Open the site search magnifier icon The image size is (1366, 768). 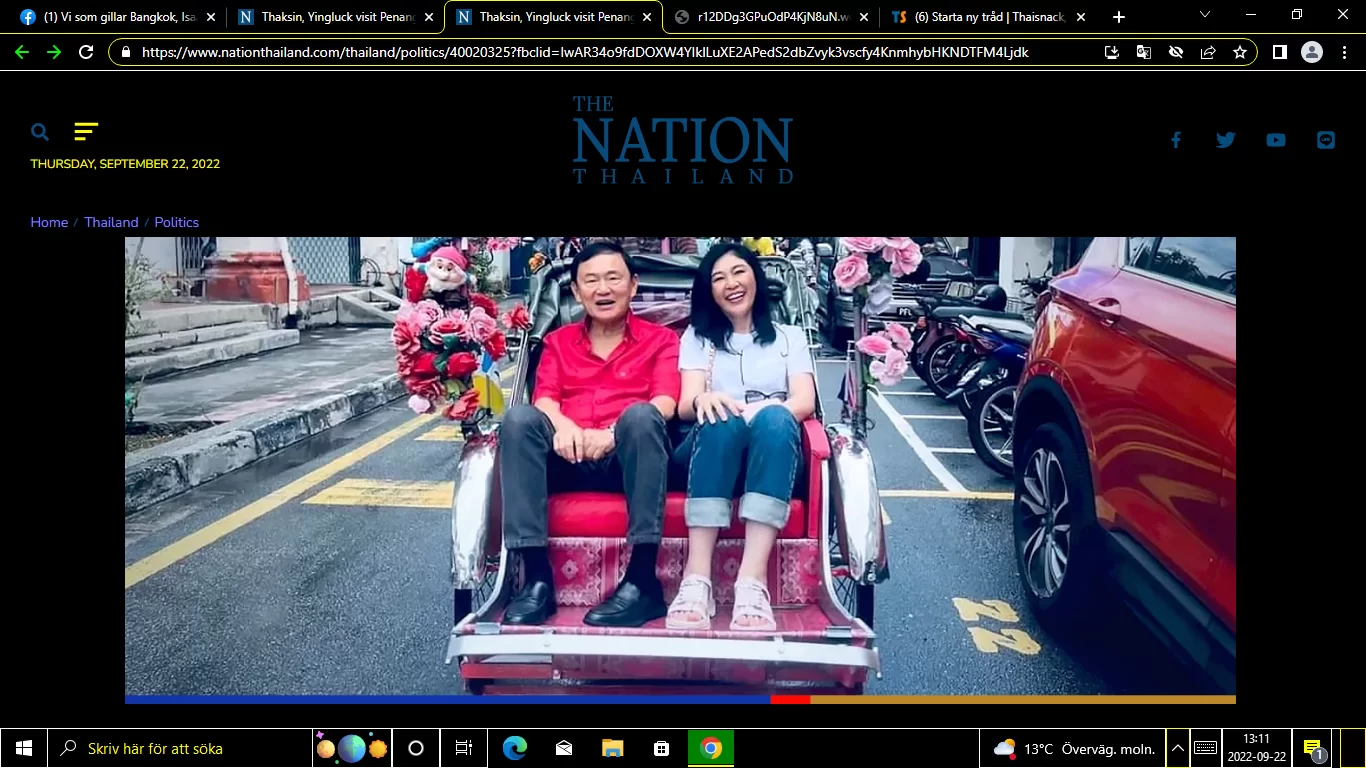point(40,132)
